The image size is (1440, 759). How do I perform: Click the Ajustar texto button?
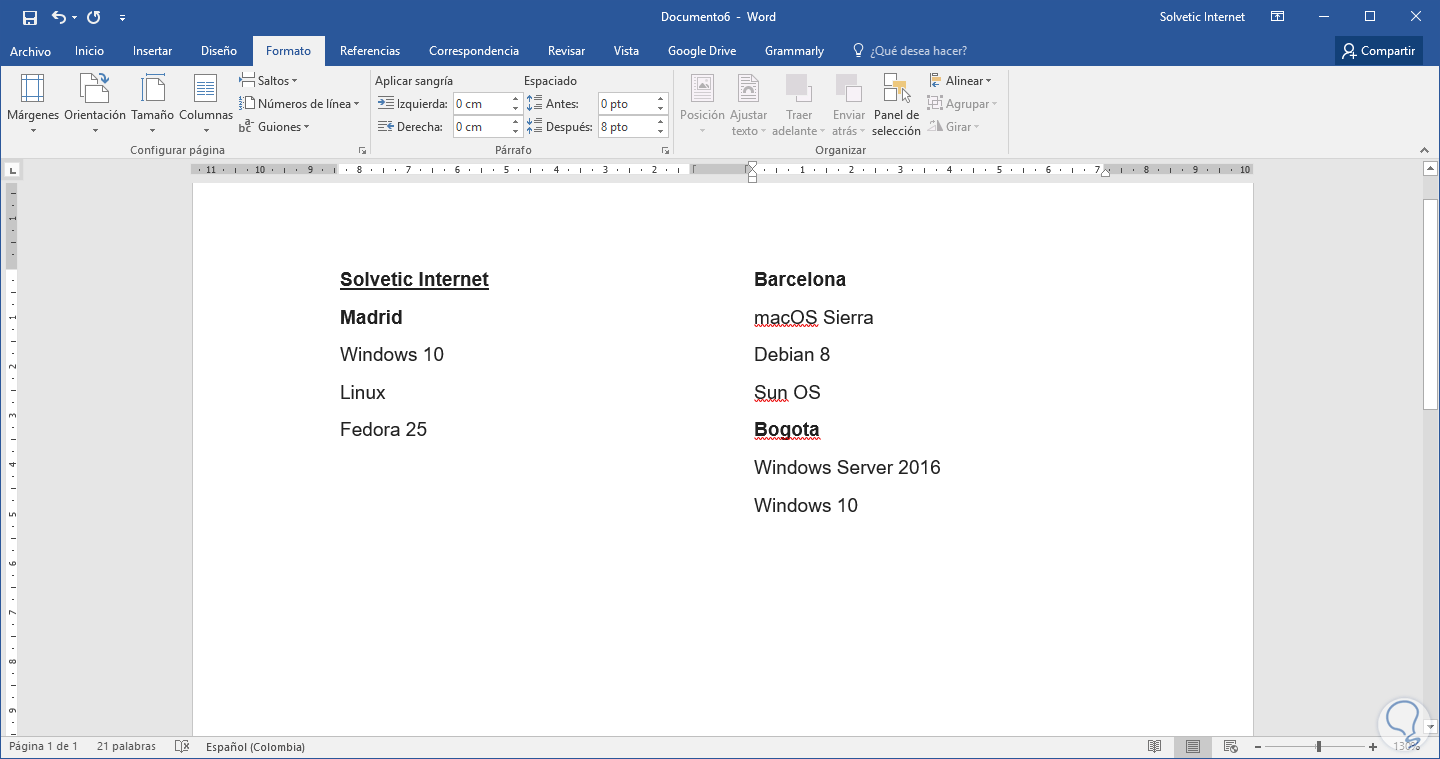click(x=748, y=104)
